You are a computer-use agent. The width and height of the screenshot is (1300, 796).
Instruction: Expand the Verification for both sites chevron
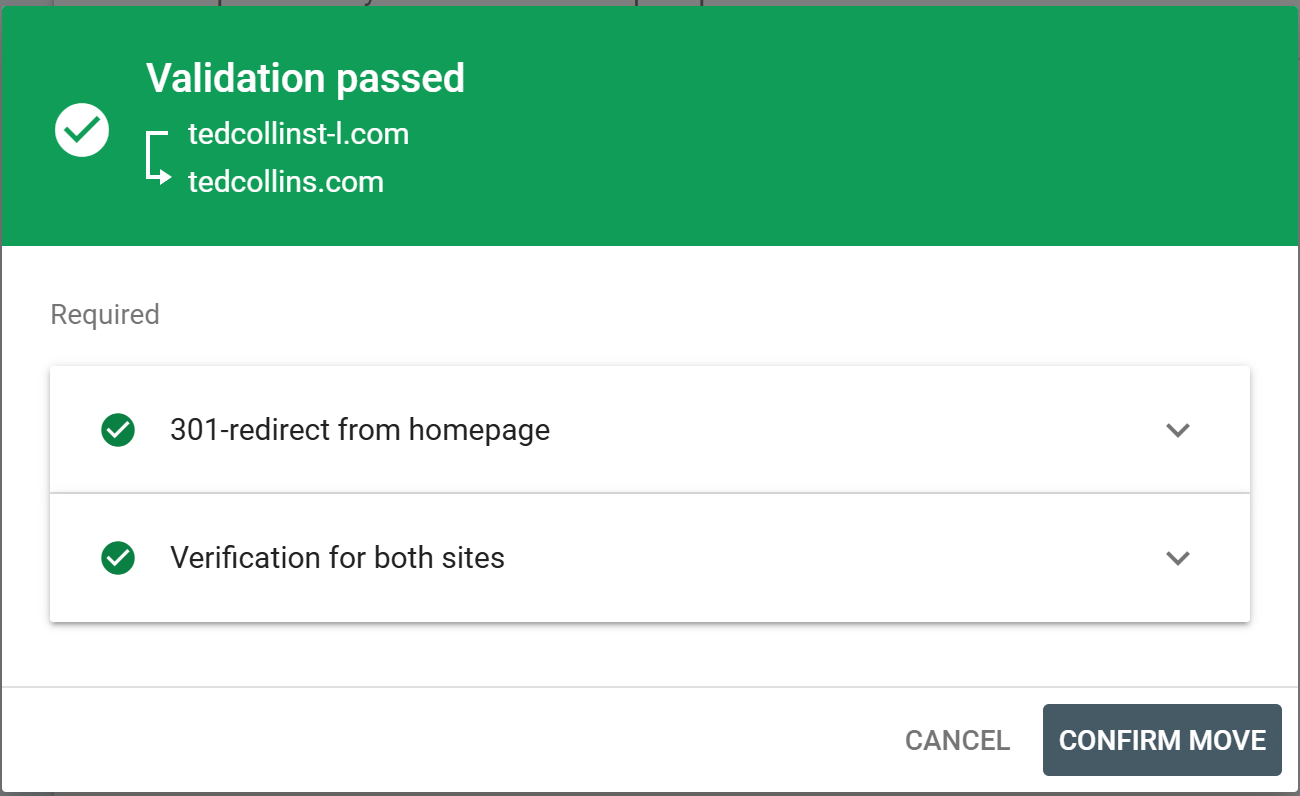pos(1178,557)
